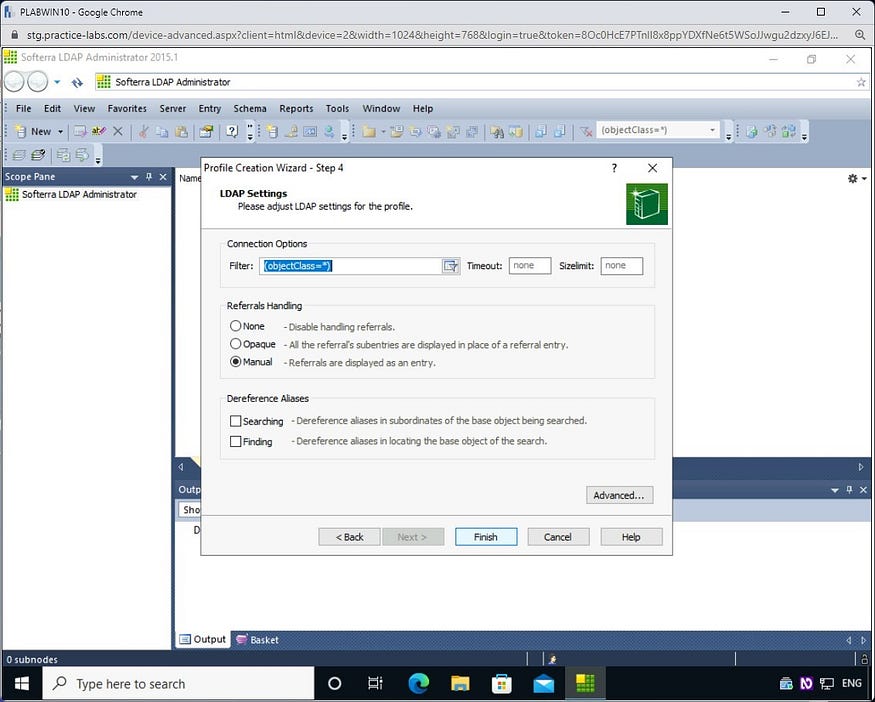Image resolution: width=875 pixels, height=702 pixels.
Task: Click the Properties toolbar icon
Action: [x=206, y=131]
